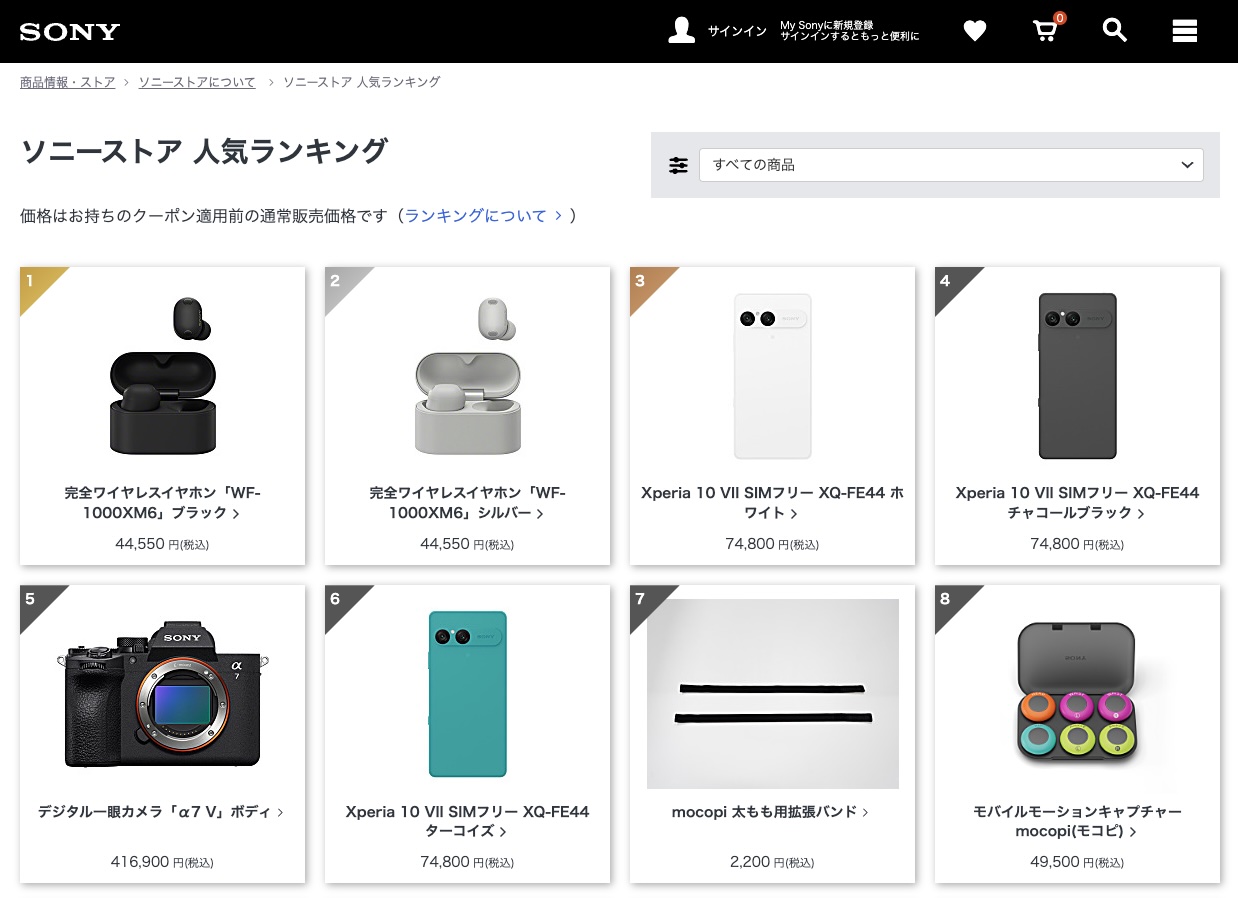The width and height of the screenshot is (1238, 898).
Task: Click the Sony logo in header
Action: click(x=70, y=31)
